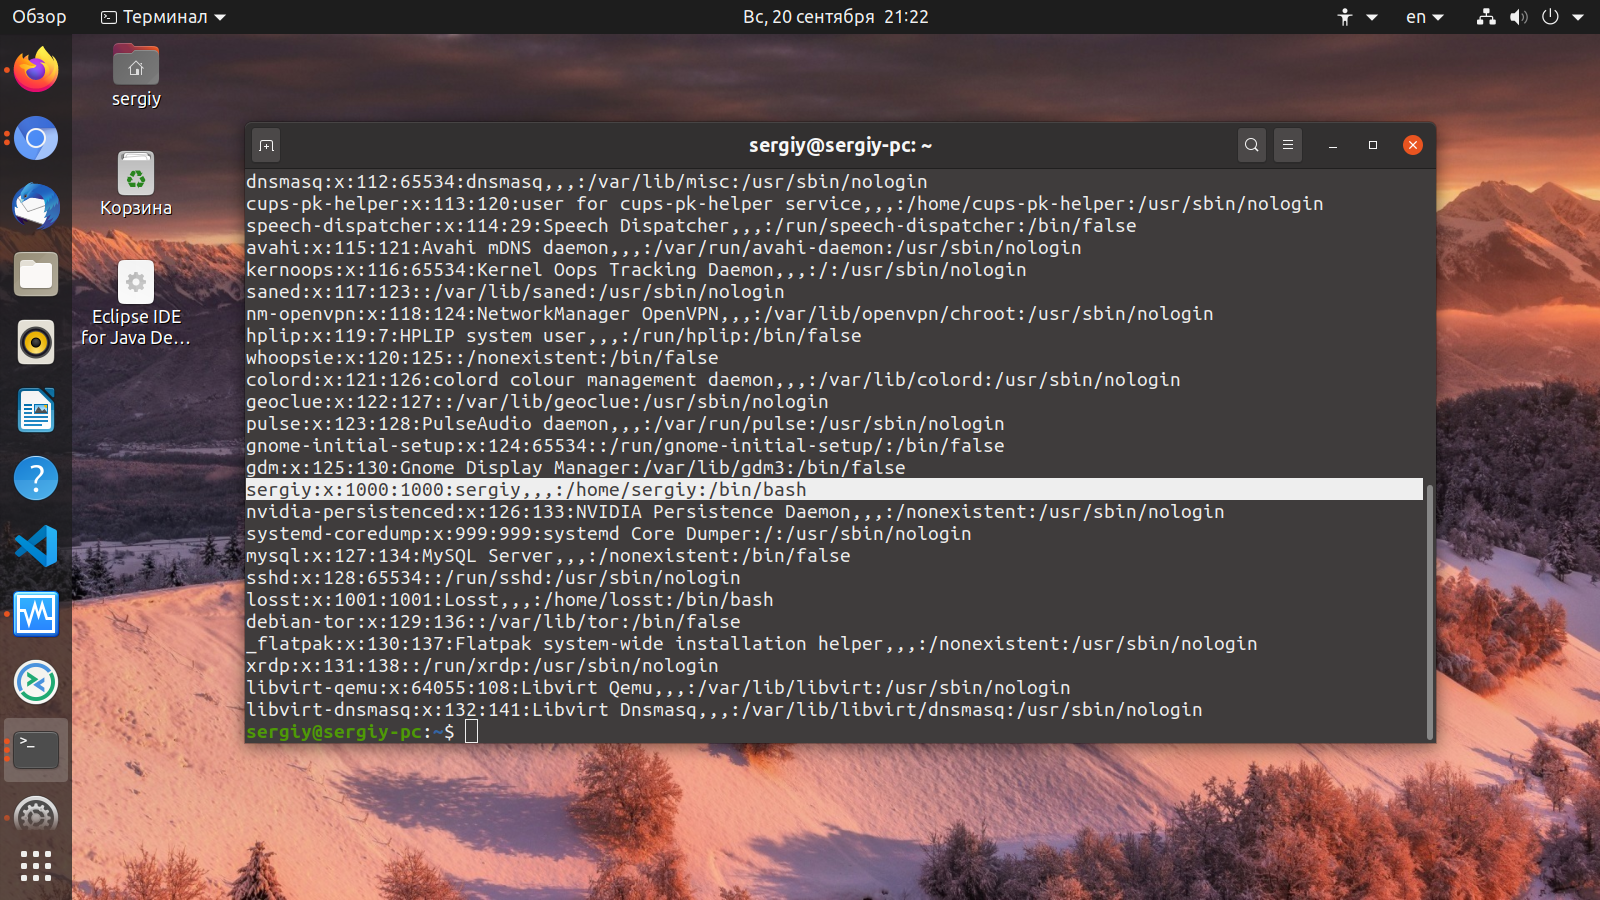
Task: Open the en keyboard layout dropdown
Action: [x=1425, y=17]
